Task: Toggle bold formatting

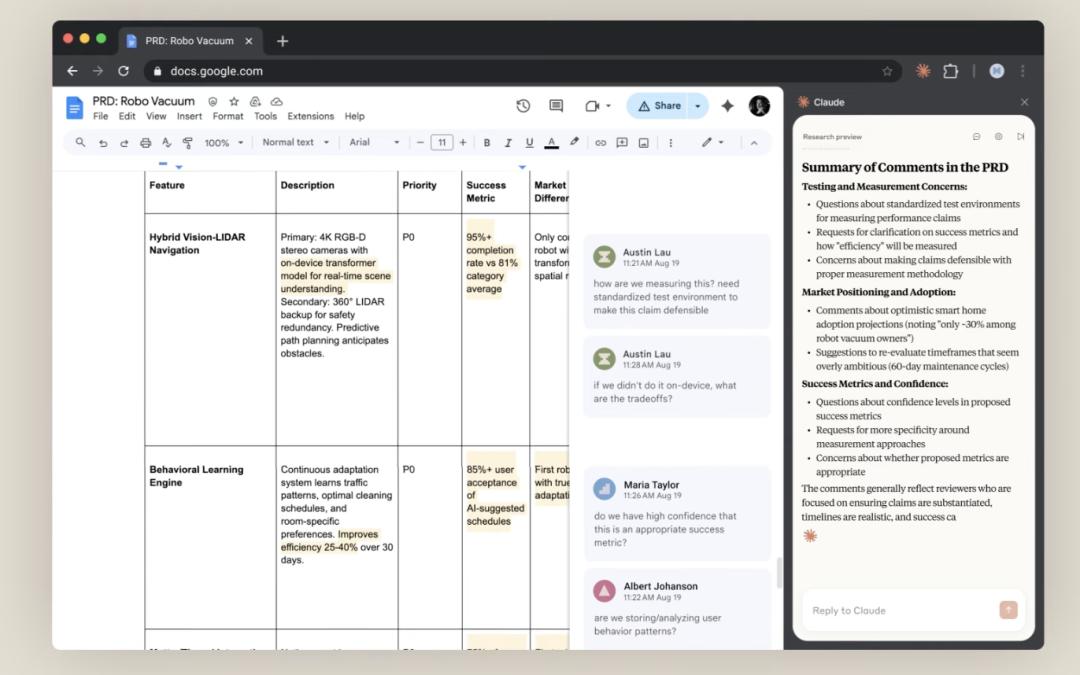Action: [x=487, y=143]
